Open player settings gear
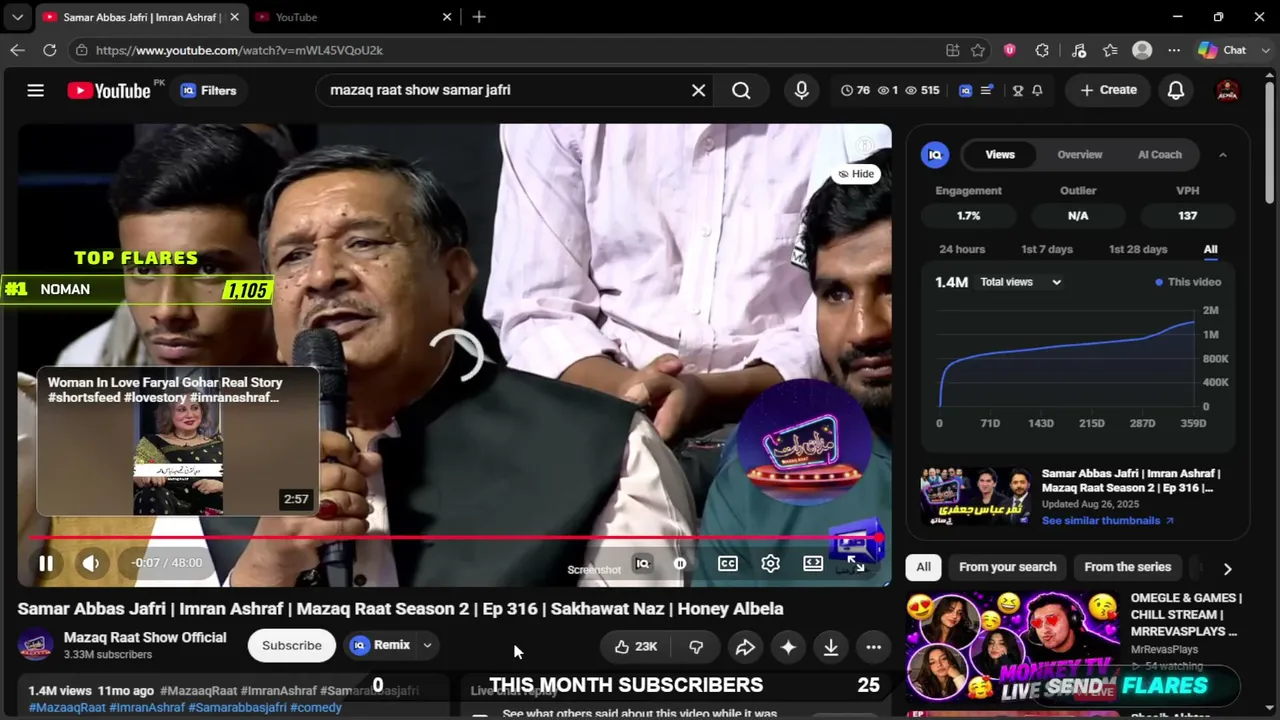1280x720 pixels. click(x=770, y=563)
